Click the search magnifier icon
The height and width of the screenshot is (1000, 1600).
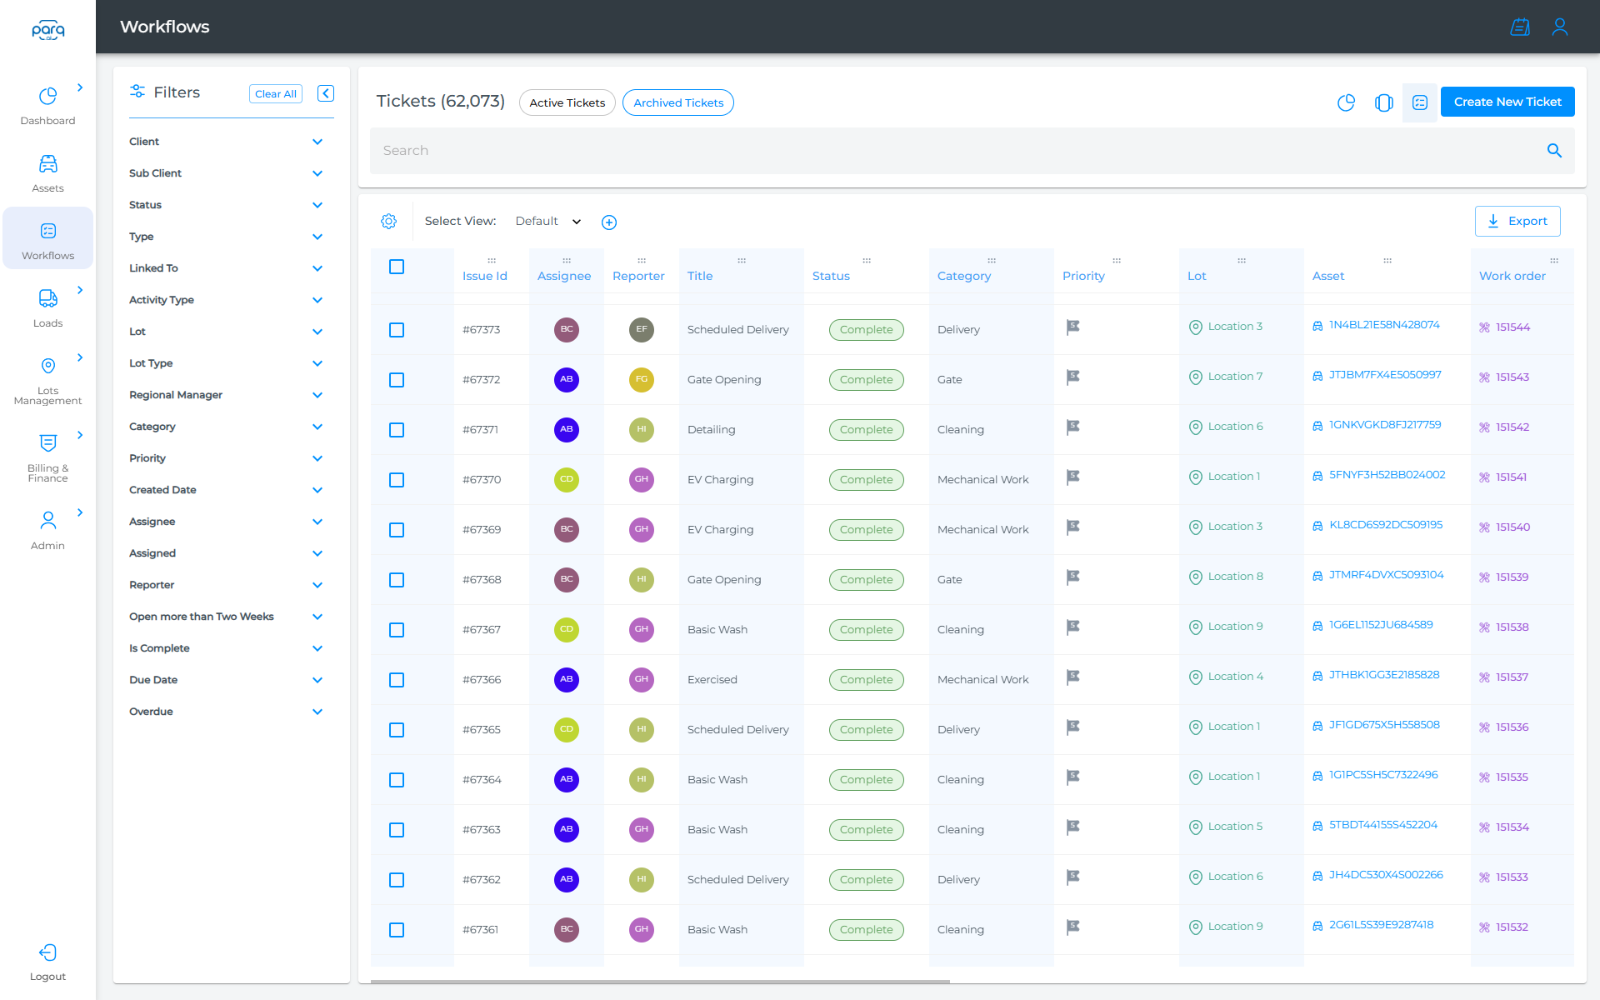(1554, 150)
